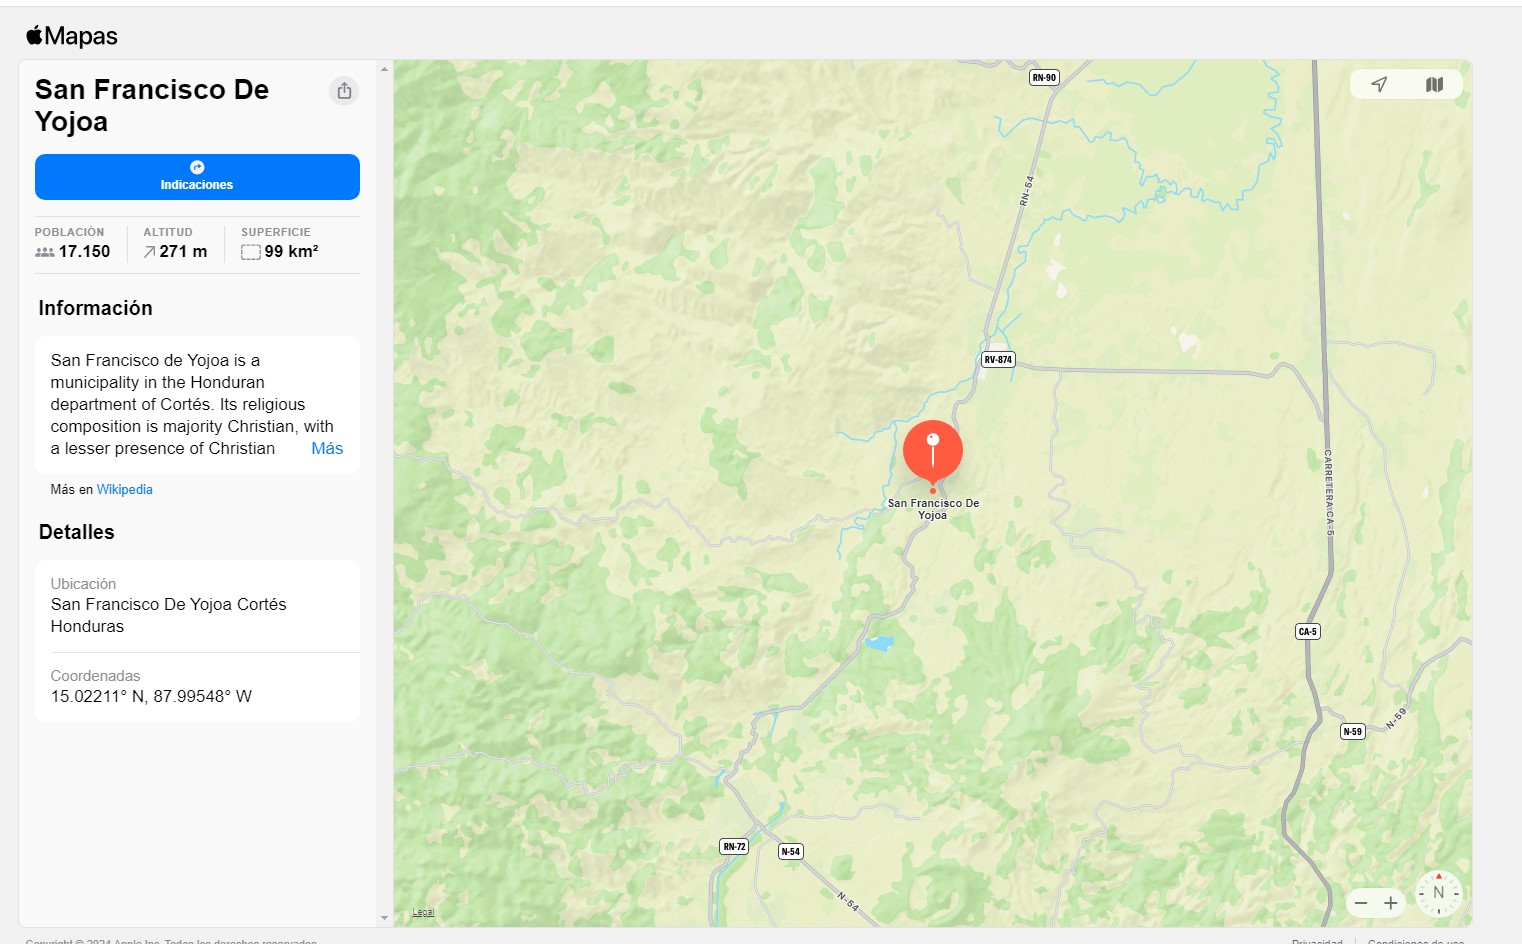This screenshot has width=1522, height=944.
Task: Click the share icon beside the place title
Action: point(344,91)
